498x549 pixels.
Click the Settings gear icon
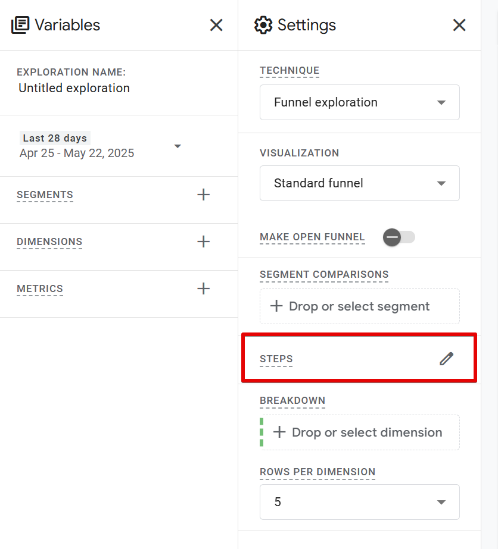pyautogui.click(x=263, y=25)
